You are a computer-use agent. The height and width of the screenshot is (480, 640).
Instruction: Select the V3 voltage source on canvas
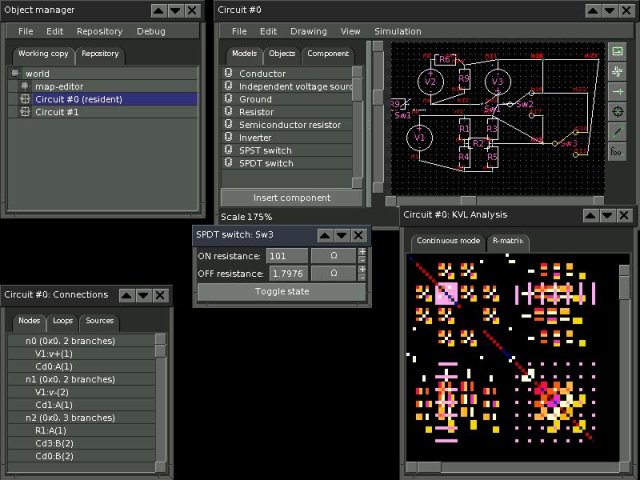coord(498,81)
